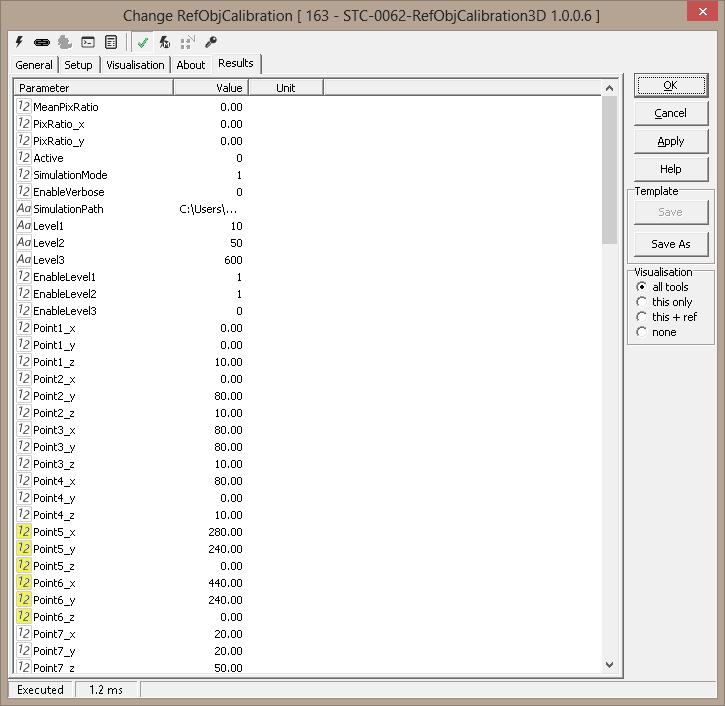Open the console terminal icon
Image resolution: width=725 pixels, height=706 pixels.
pyautogui.click(x=88, y=42)
